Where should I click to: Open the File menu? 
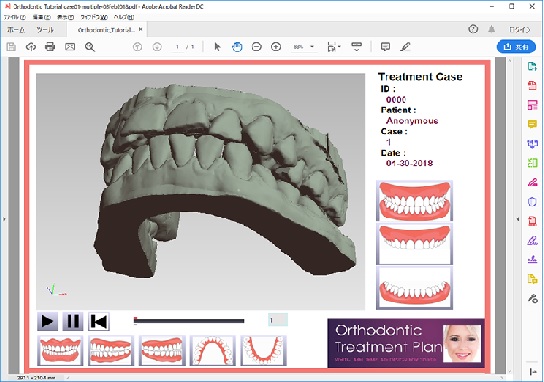point(14,17)
